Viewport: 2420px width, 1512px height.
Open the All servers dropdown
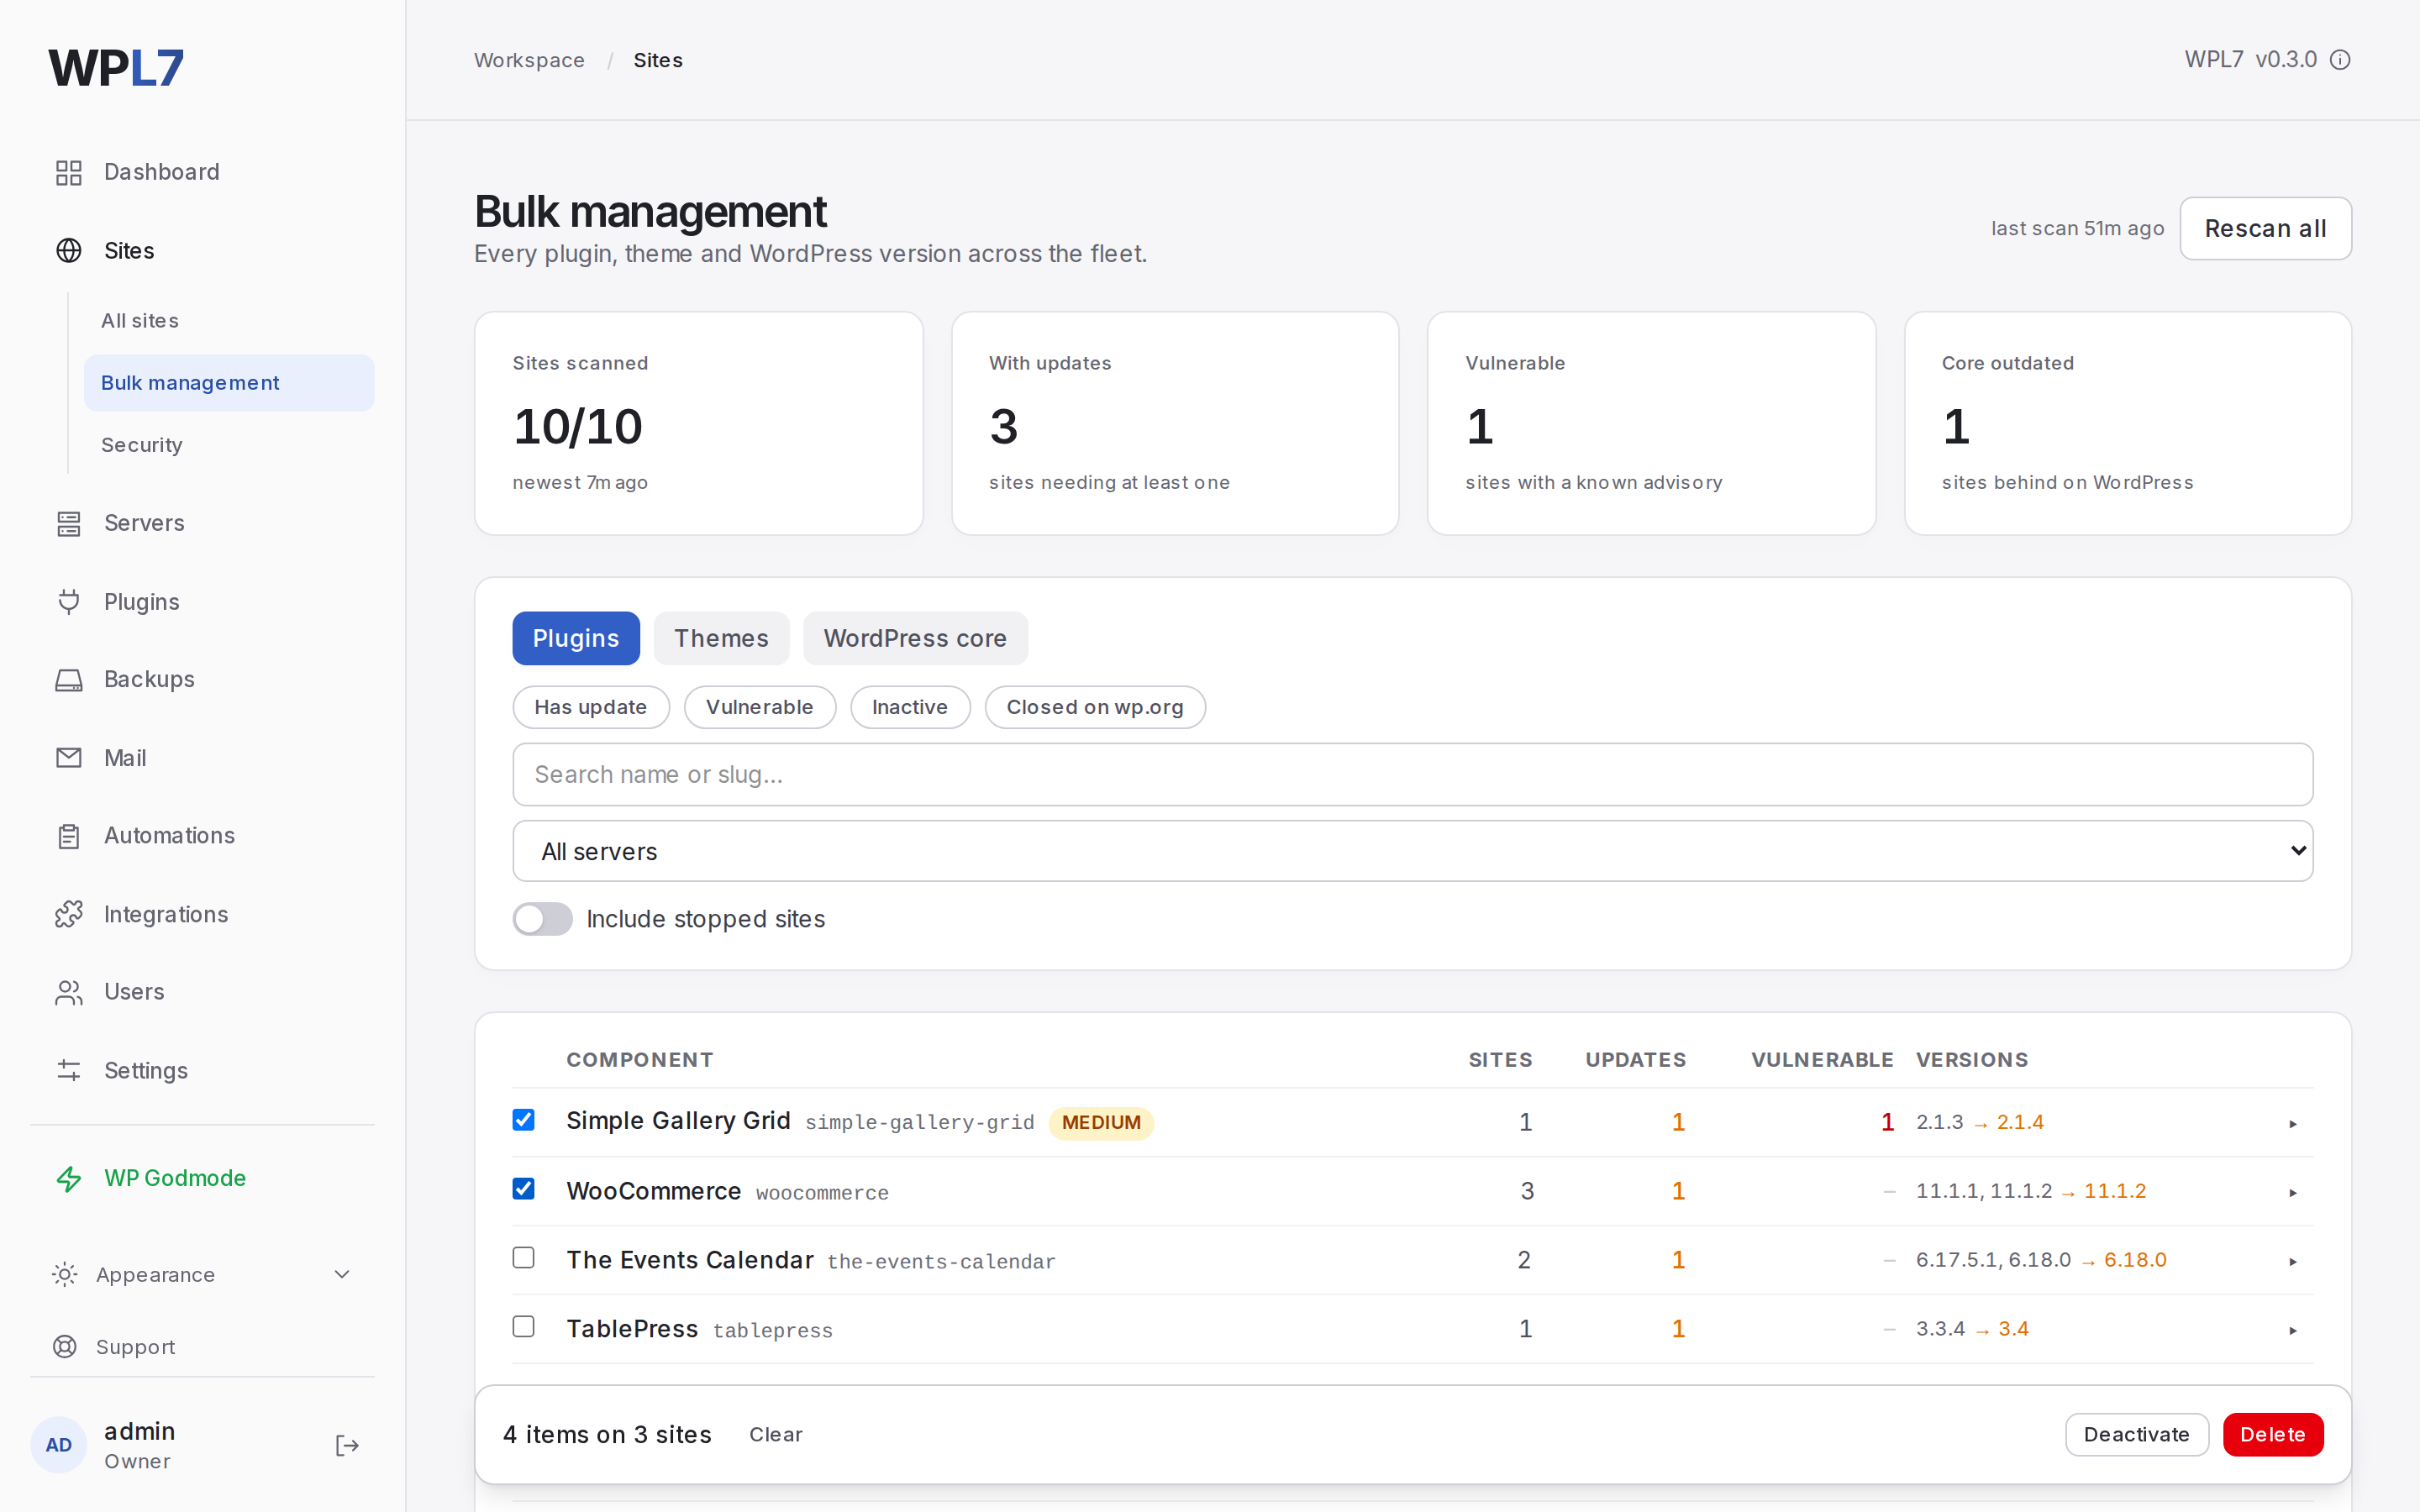coord(1412,851)
